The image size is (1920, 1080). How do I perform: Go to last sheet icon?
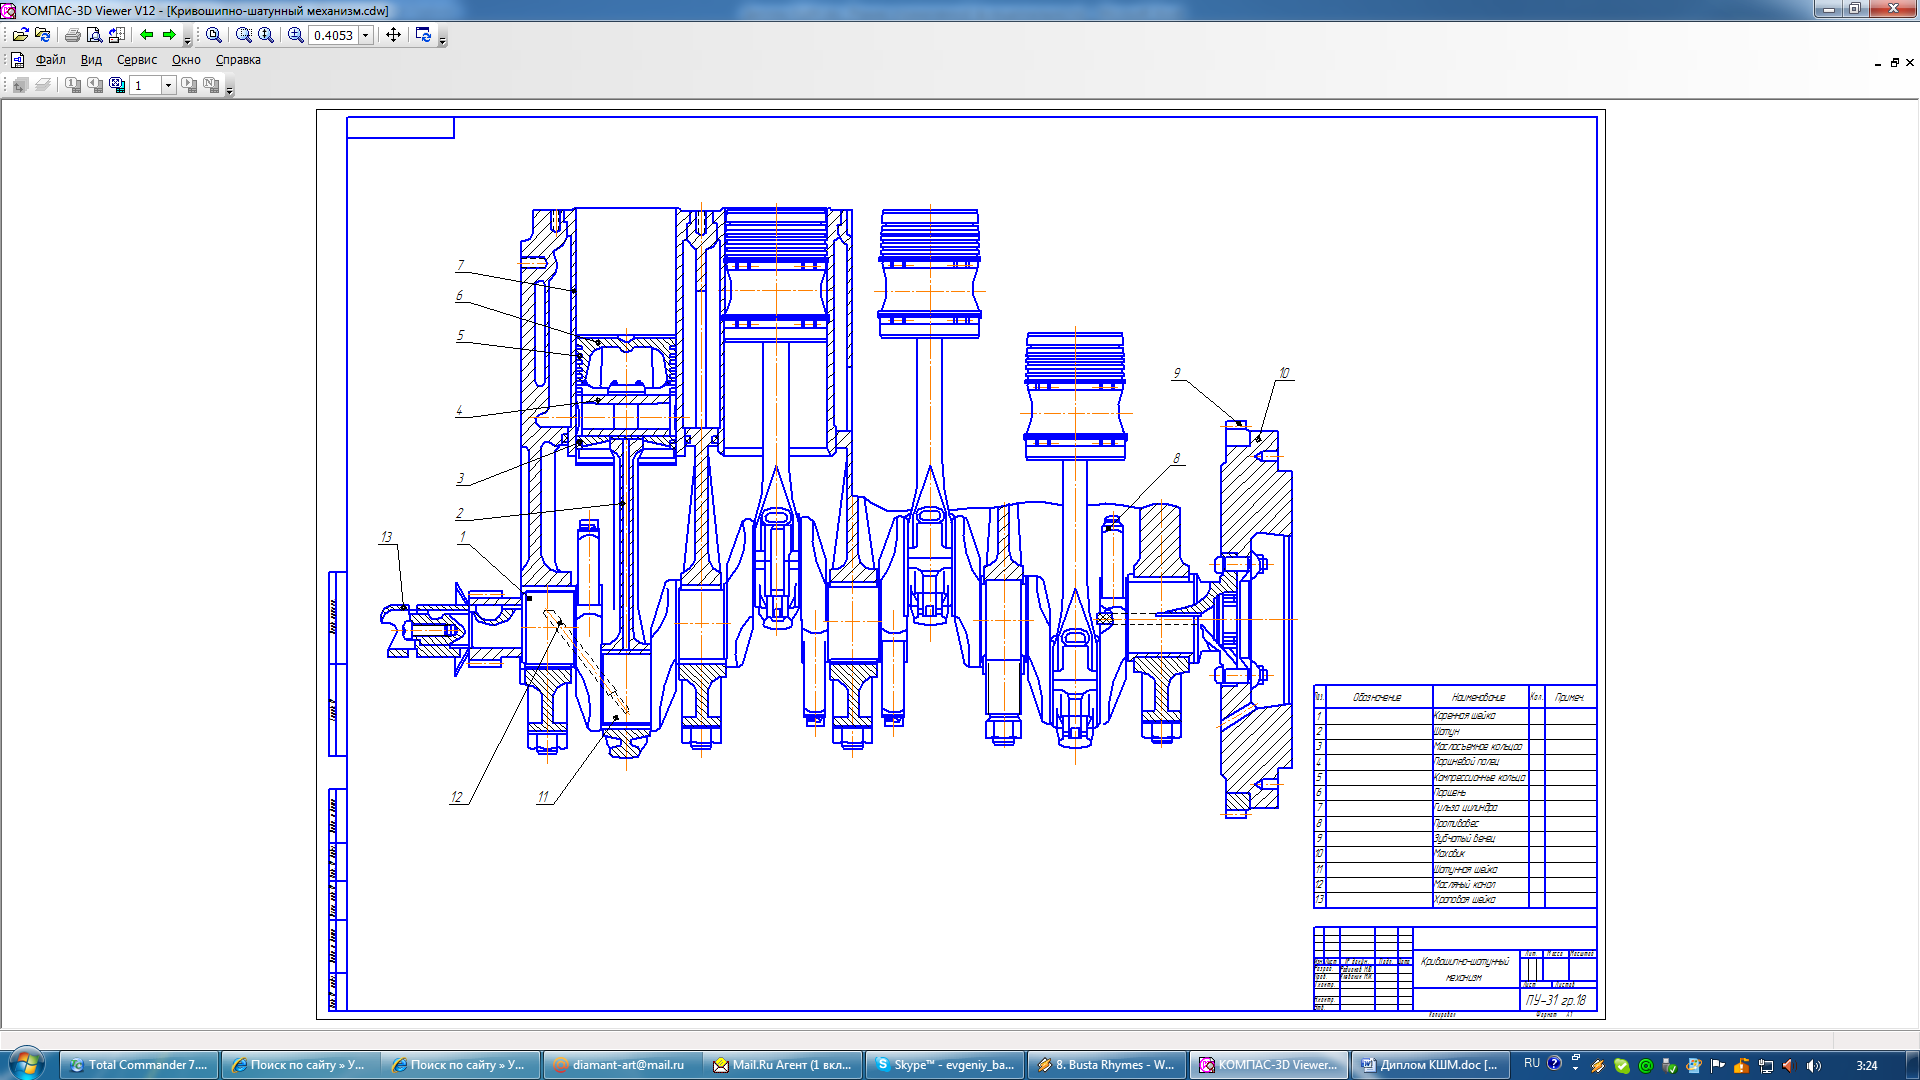tap(211, 85)
